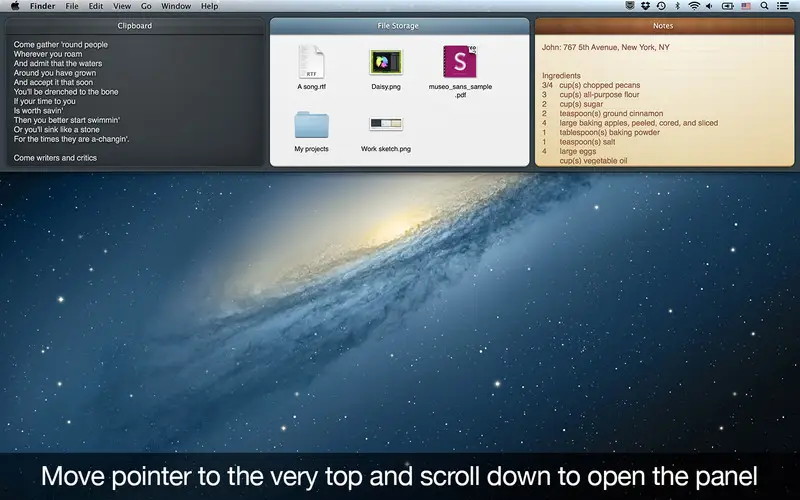Click the US flag input source icon

pos(746,6)
